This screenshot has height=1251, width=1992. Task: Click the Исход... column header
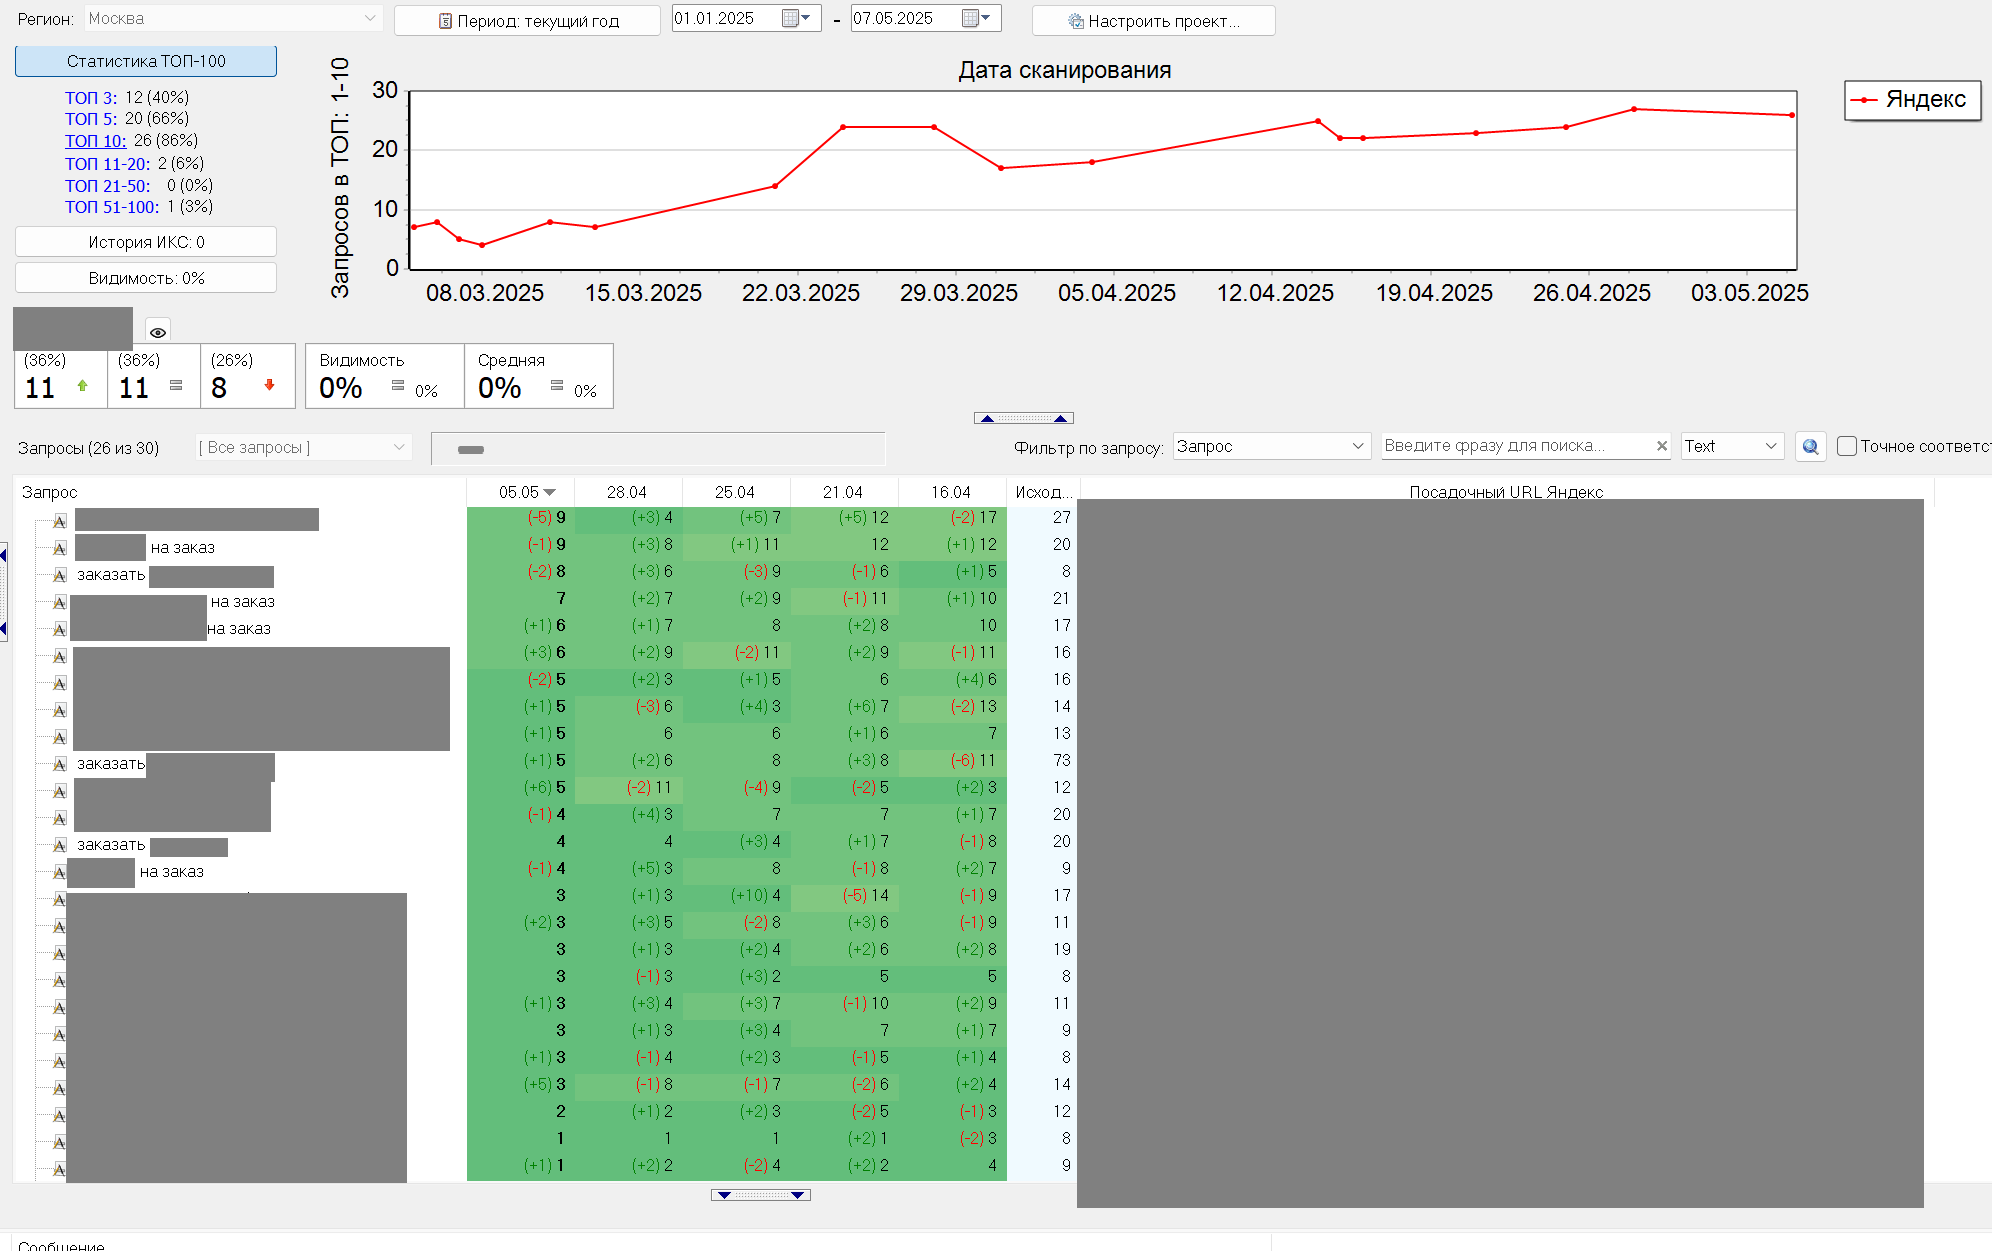[x=1043, y=492]
